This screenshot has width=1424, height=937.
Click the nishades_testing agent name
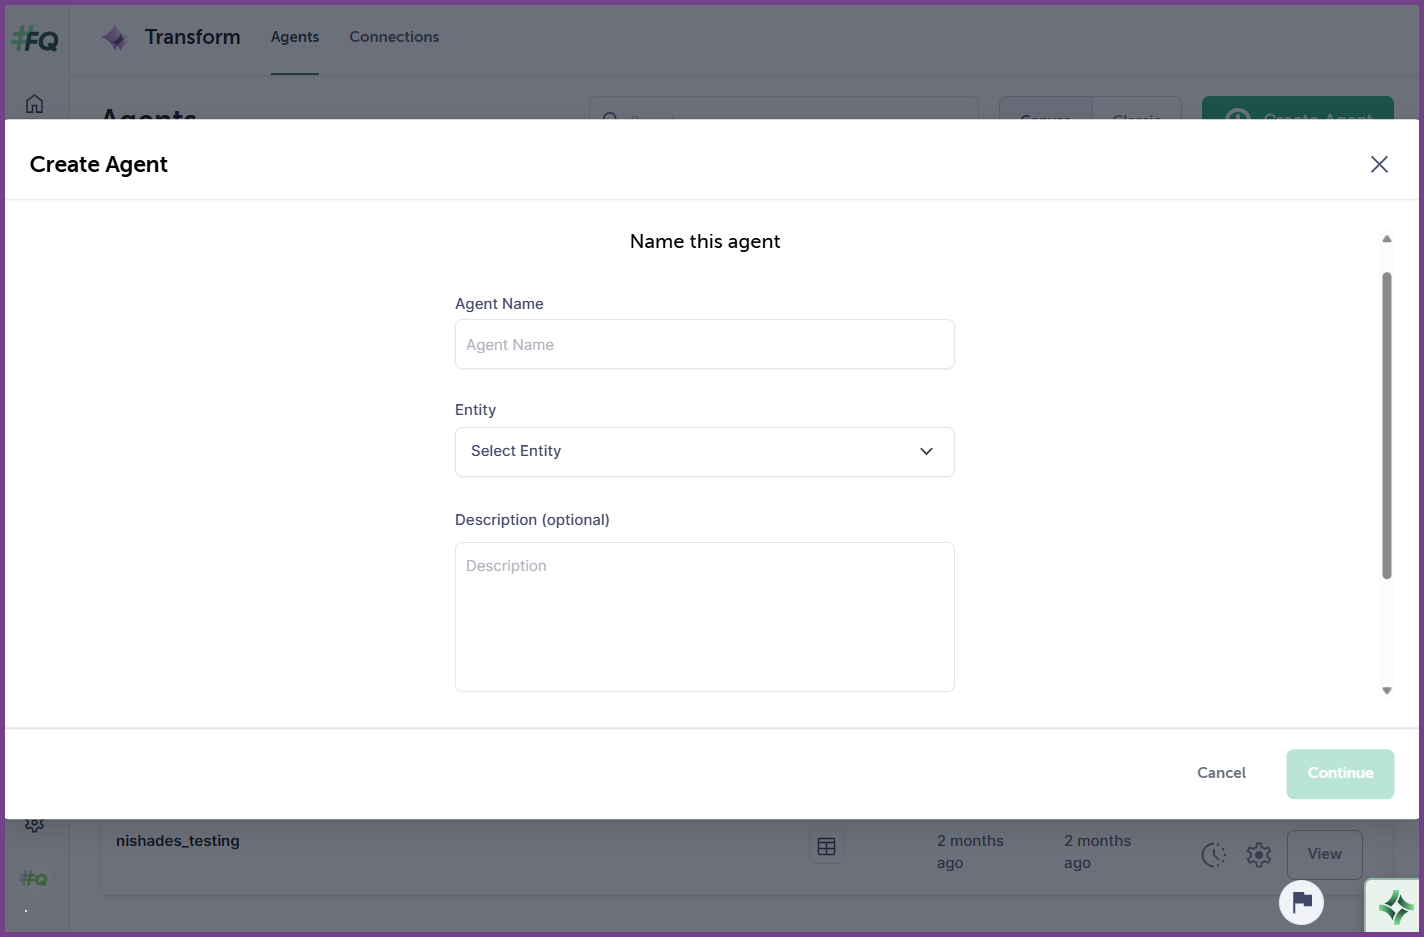178,841
